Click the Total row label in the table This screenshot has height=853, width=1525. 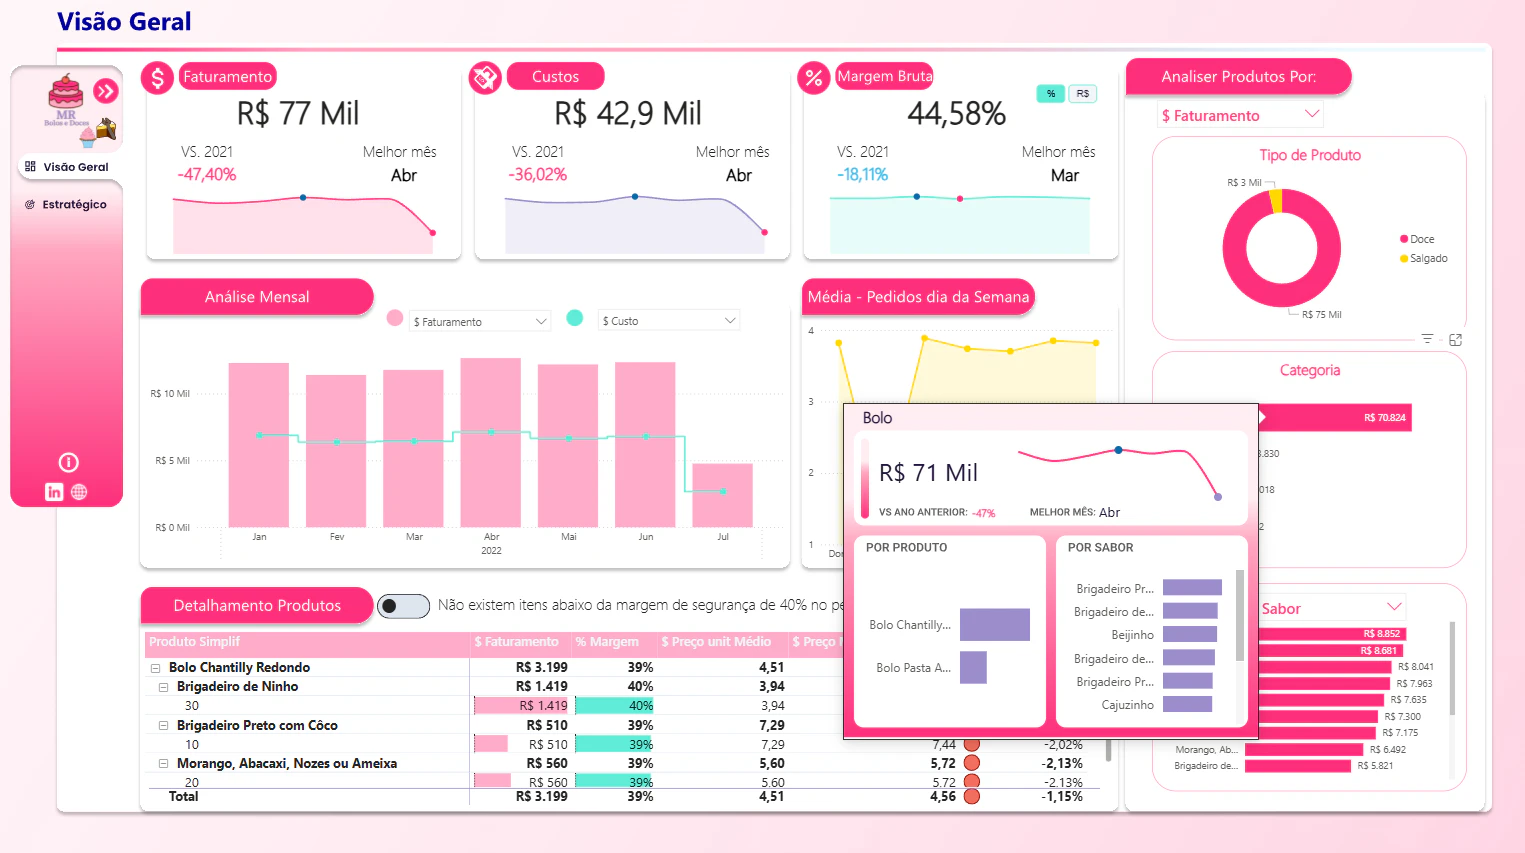(184, 797)
